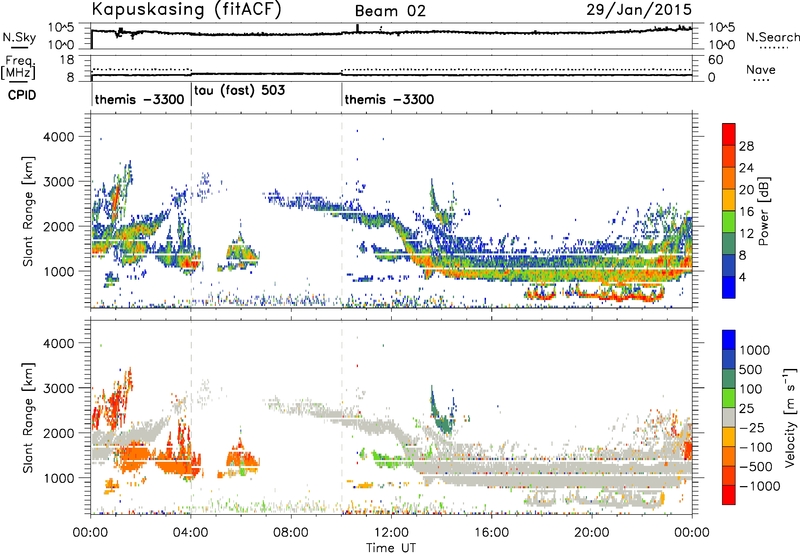This screenshot has height=554, width=800.
Task: Click the 'Kapuskasing (fitACF)' title text
Action: click(187, 10)
